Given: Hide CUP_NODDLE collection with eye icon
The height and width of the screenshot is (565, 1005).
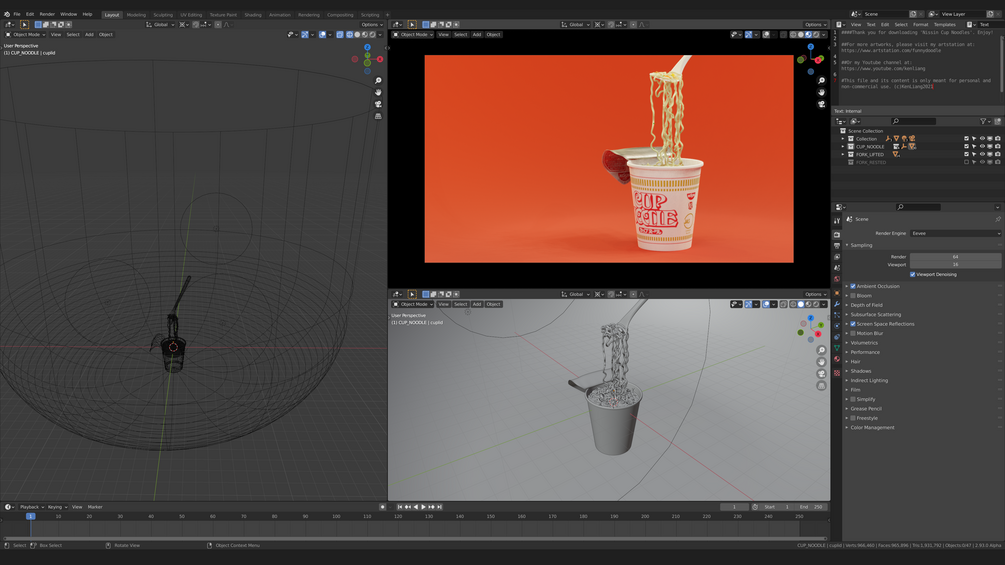Looking at the screenshot, I should 982,147.
